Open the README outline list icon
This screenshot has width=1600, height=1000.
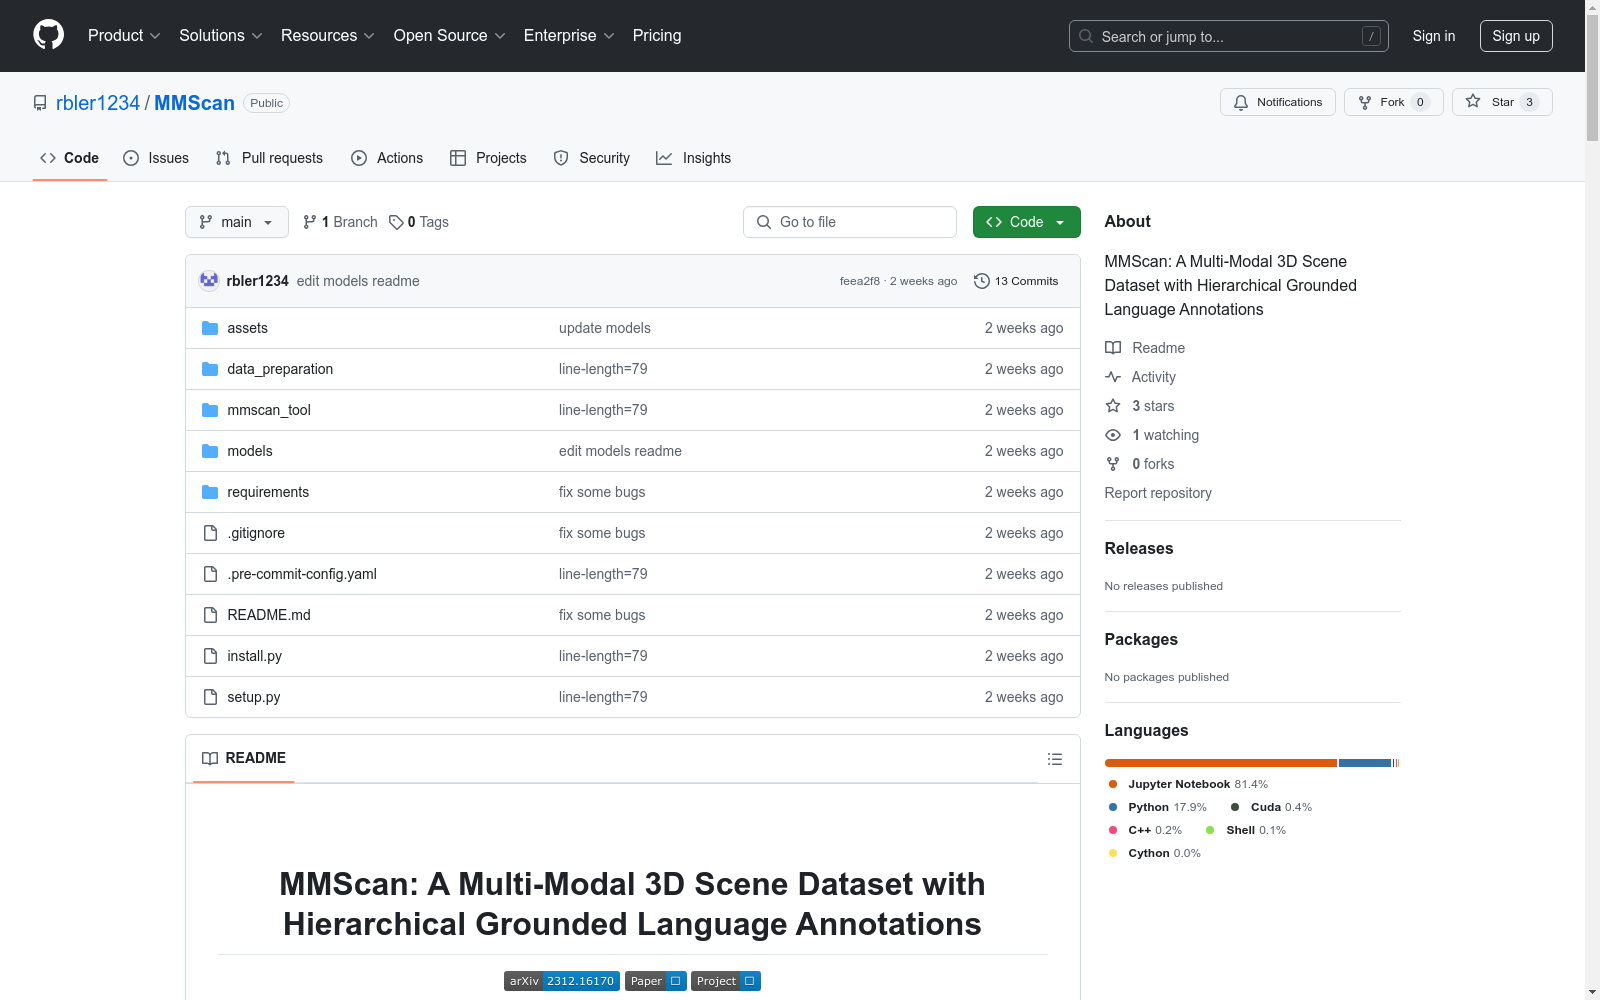1054,759
